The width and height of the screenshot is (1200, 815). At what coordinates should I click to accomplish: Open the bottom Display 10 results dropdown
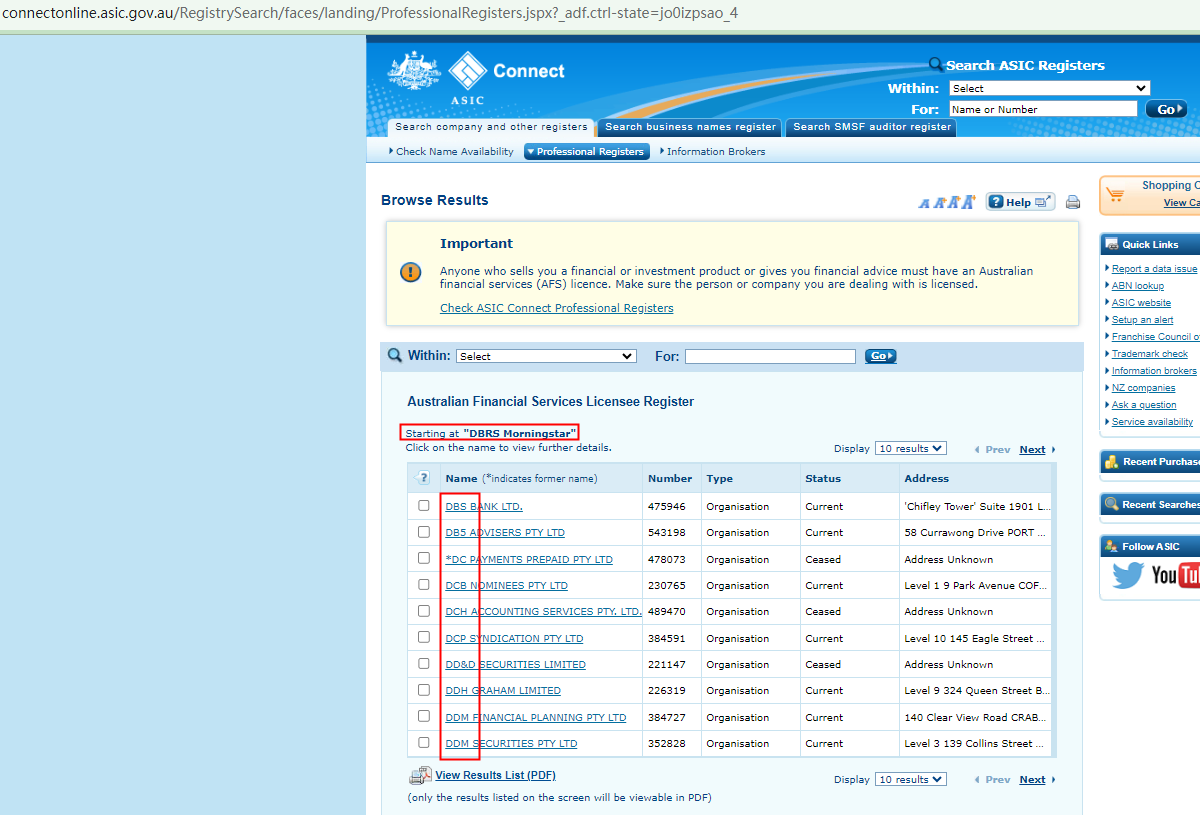point(910,780)
